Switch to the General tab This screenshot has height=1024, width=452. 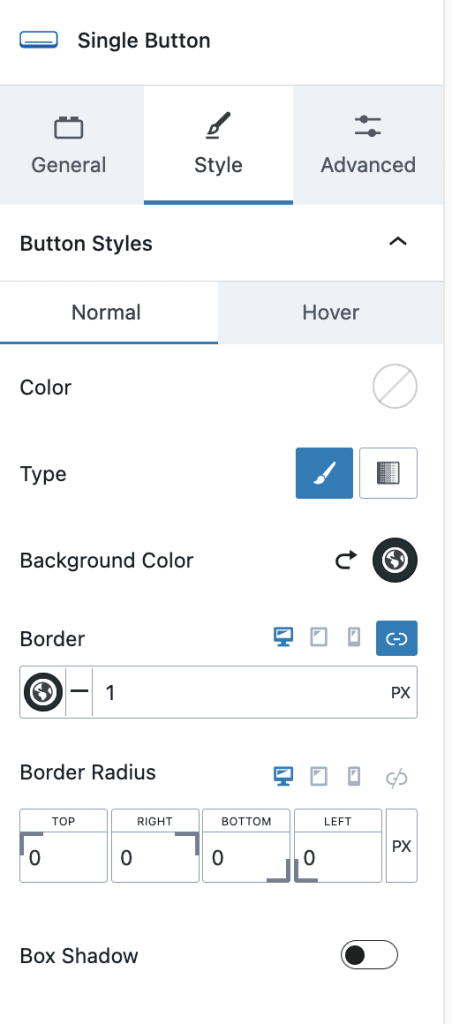(x=69, y=145)
